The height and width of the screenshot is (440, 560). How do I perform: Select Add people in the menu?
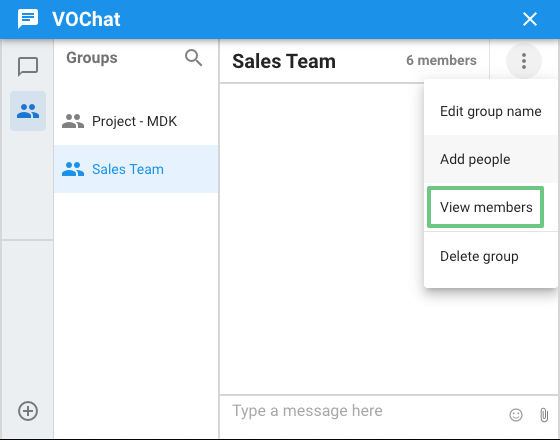(x=490, y=159)
